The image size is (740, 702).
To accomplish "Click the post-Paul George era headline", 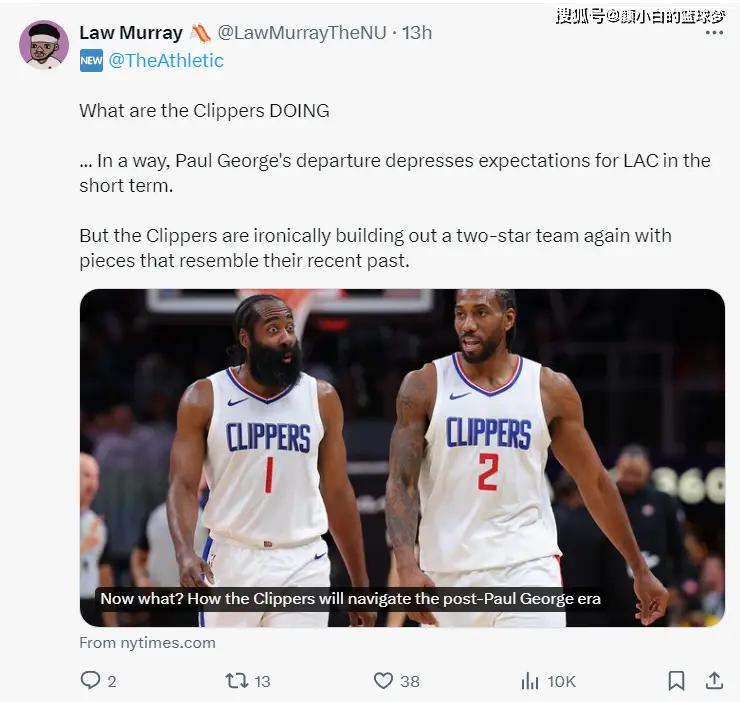I will 350,599.
